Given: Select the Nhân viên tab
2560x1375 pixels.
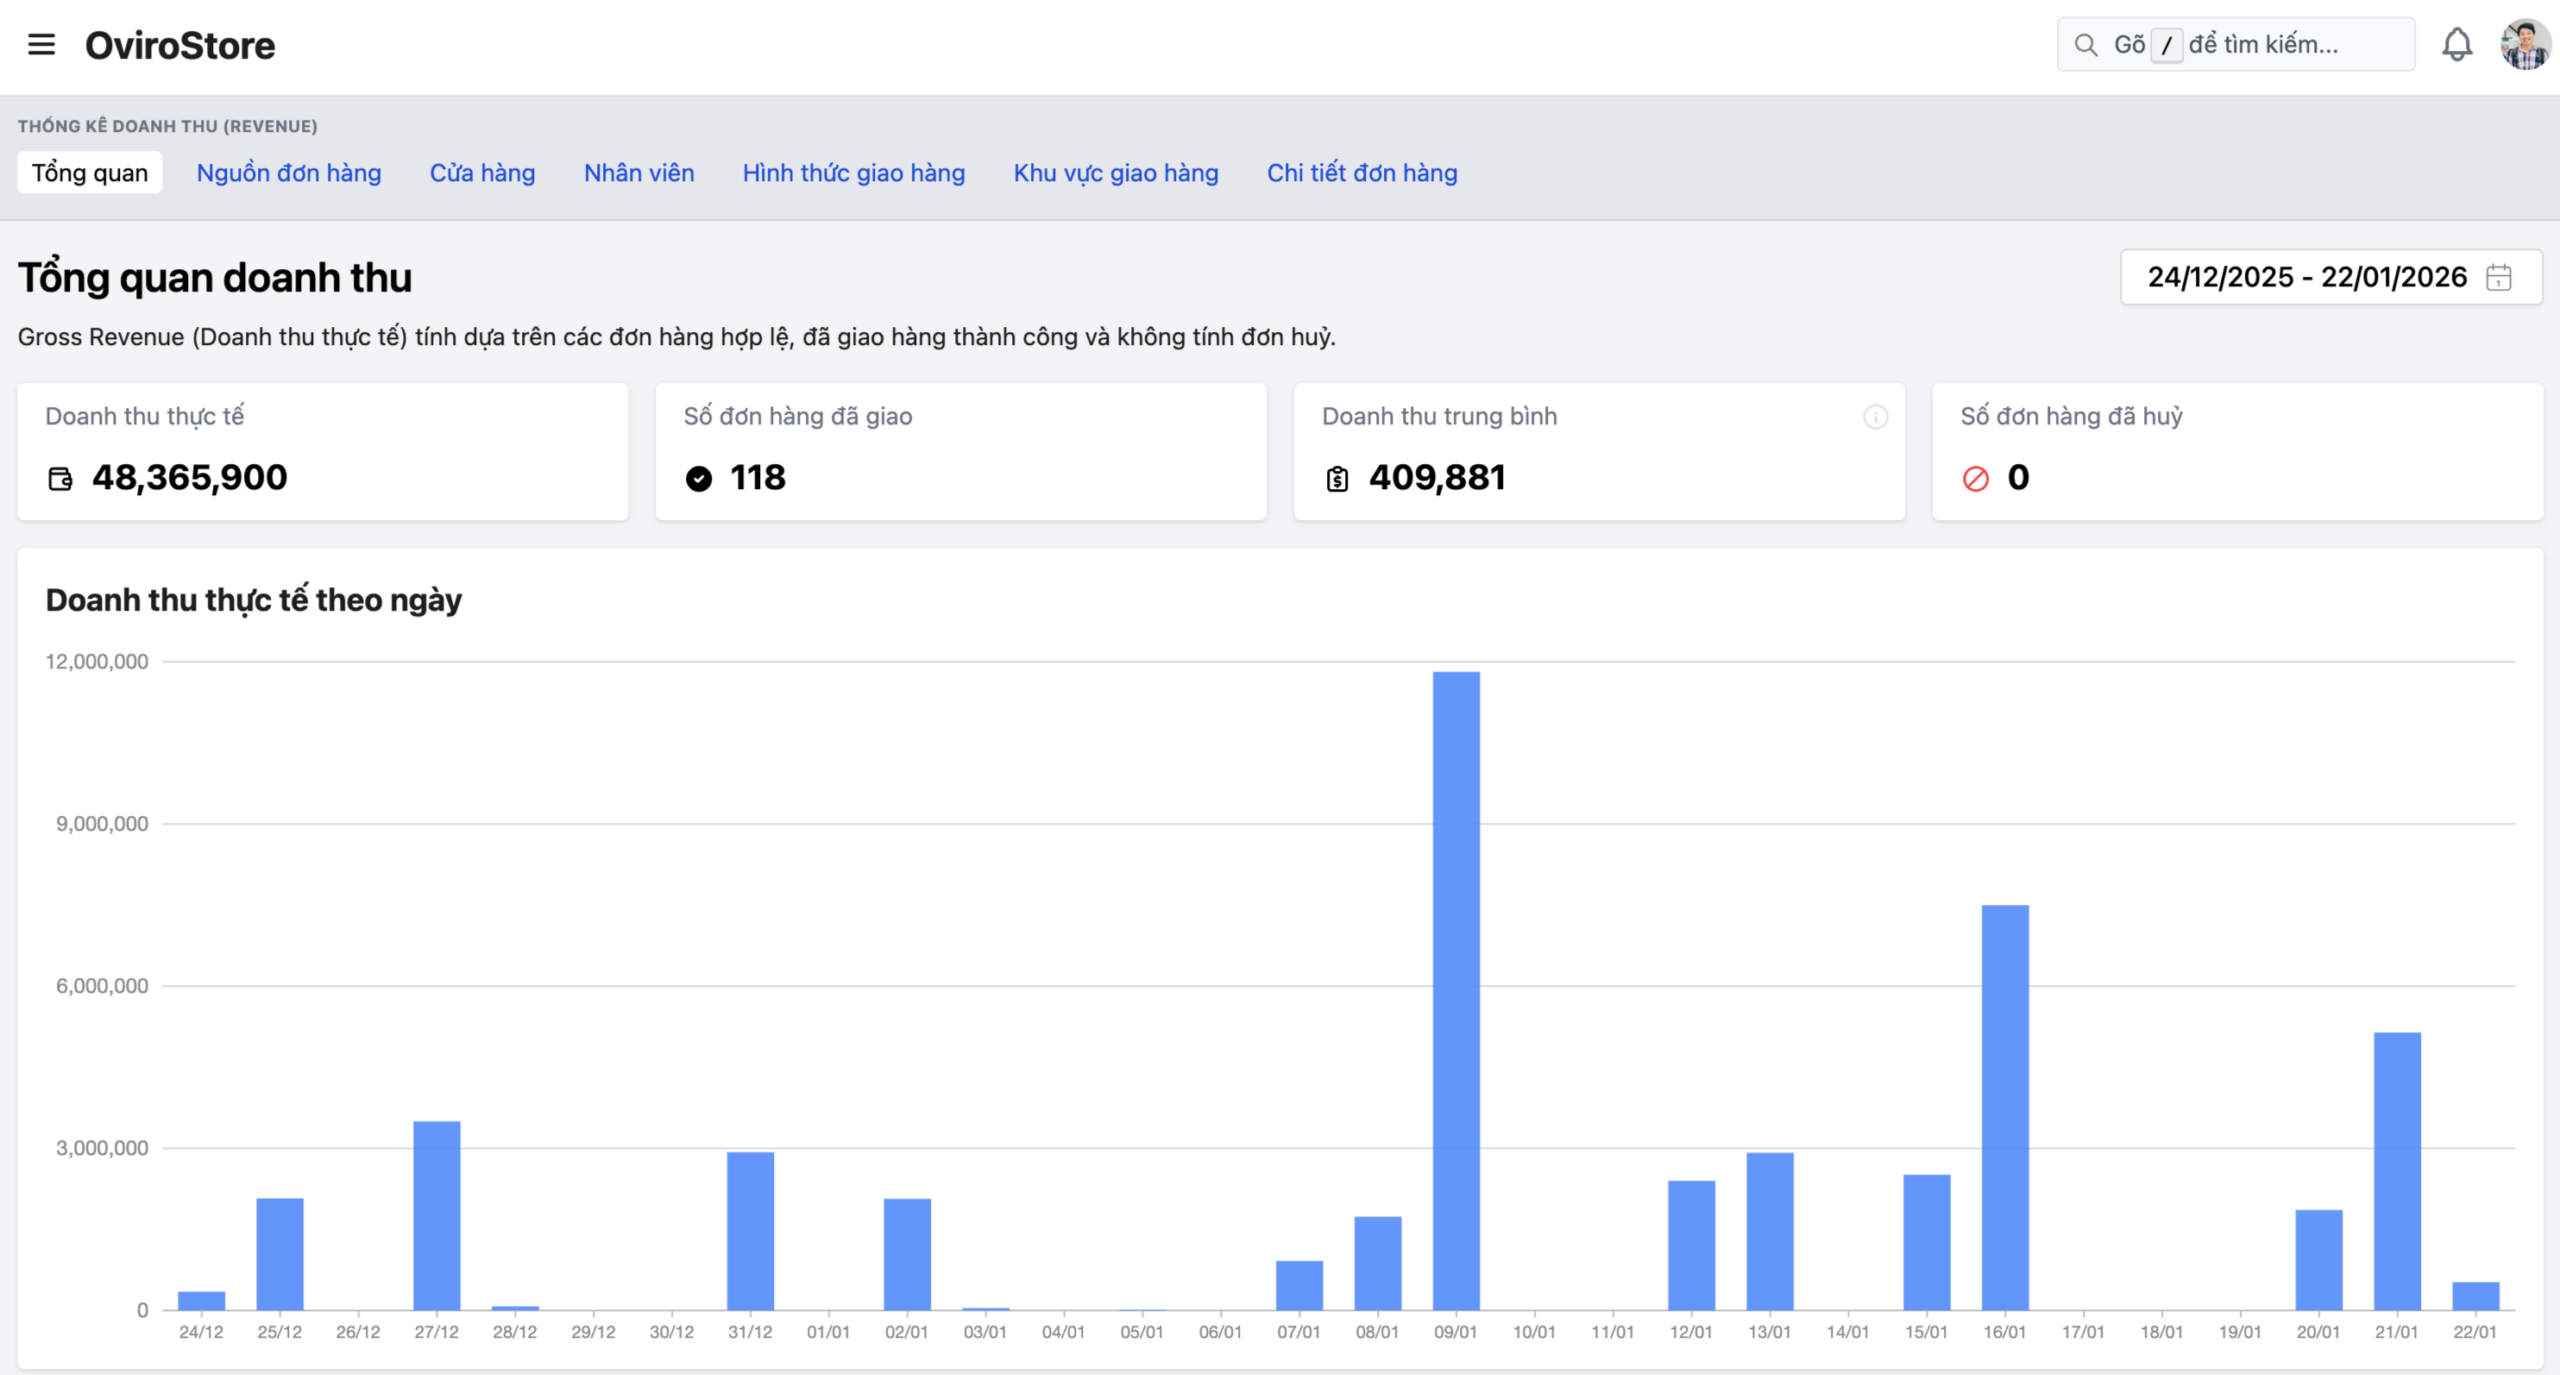Looking at the screenshot, I should [638, 173].
